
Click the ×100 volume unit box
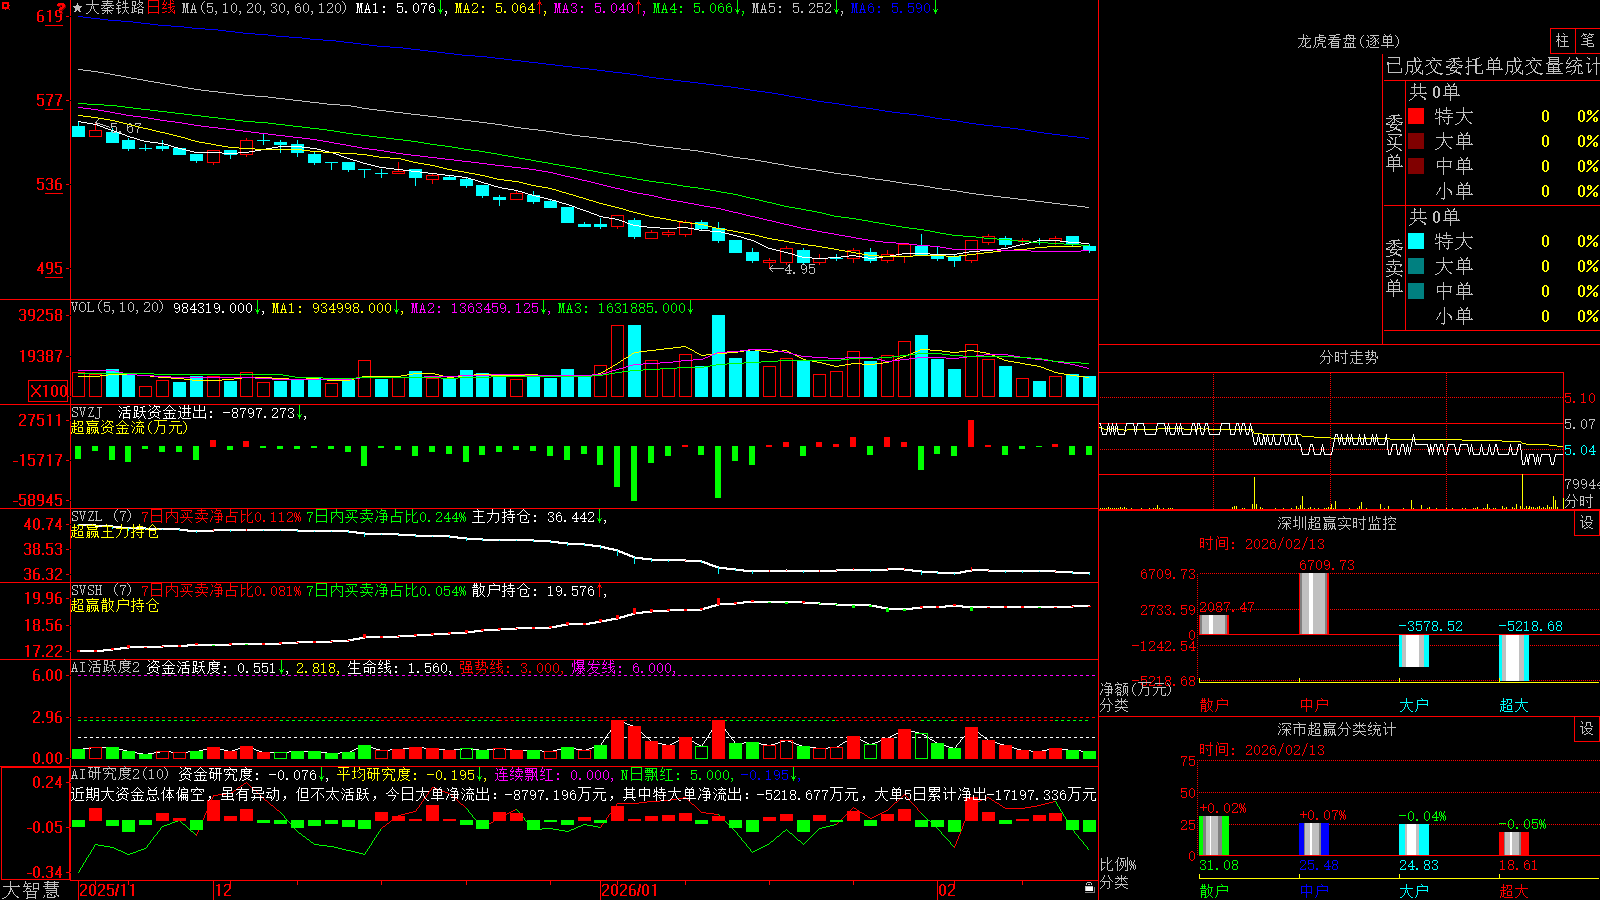[48, 391]
